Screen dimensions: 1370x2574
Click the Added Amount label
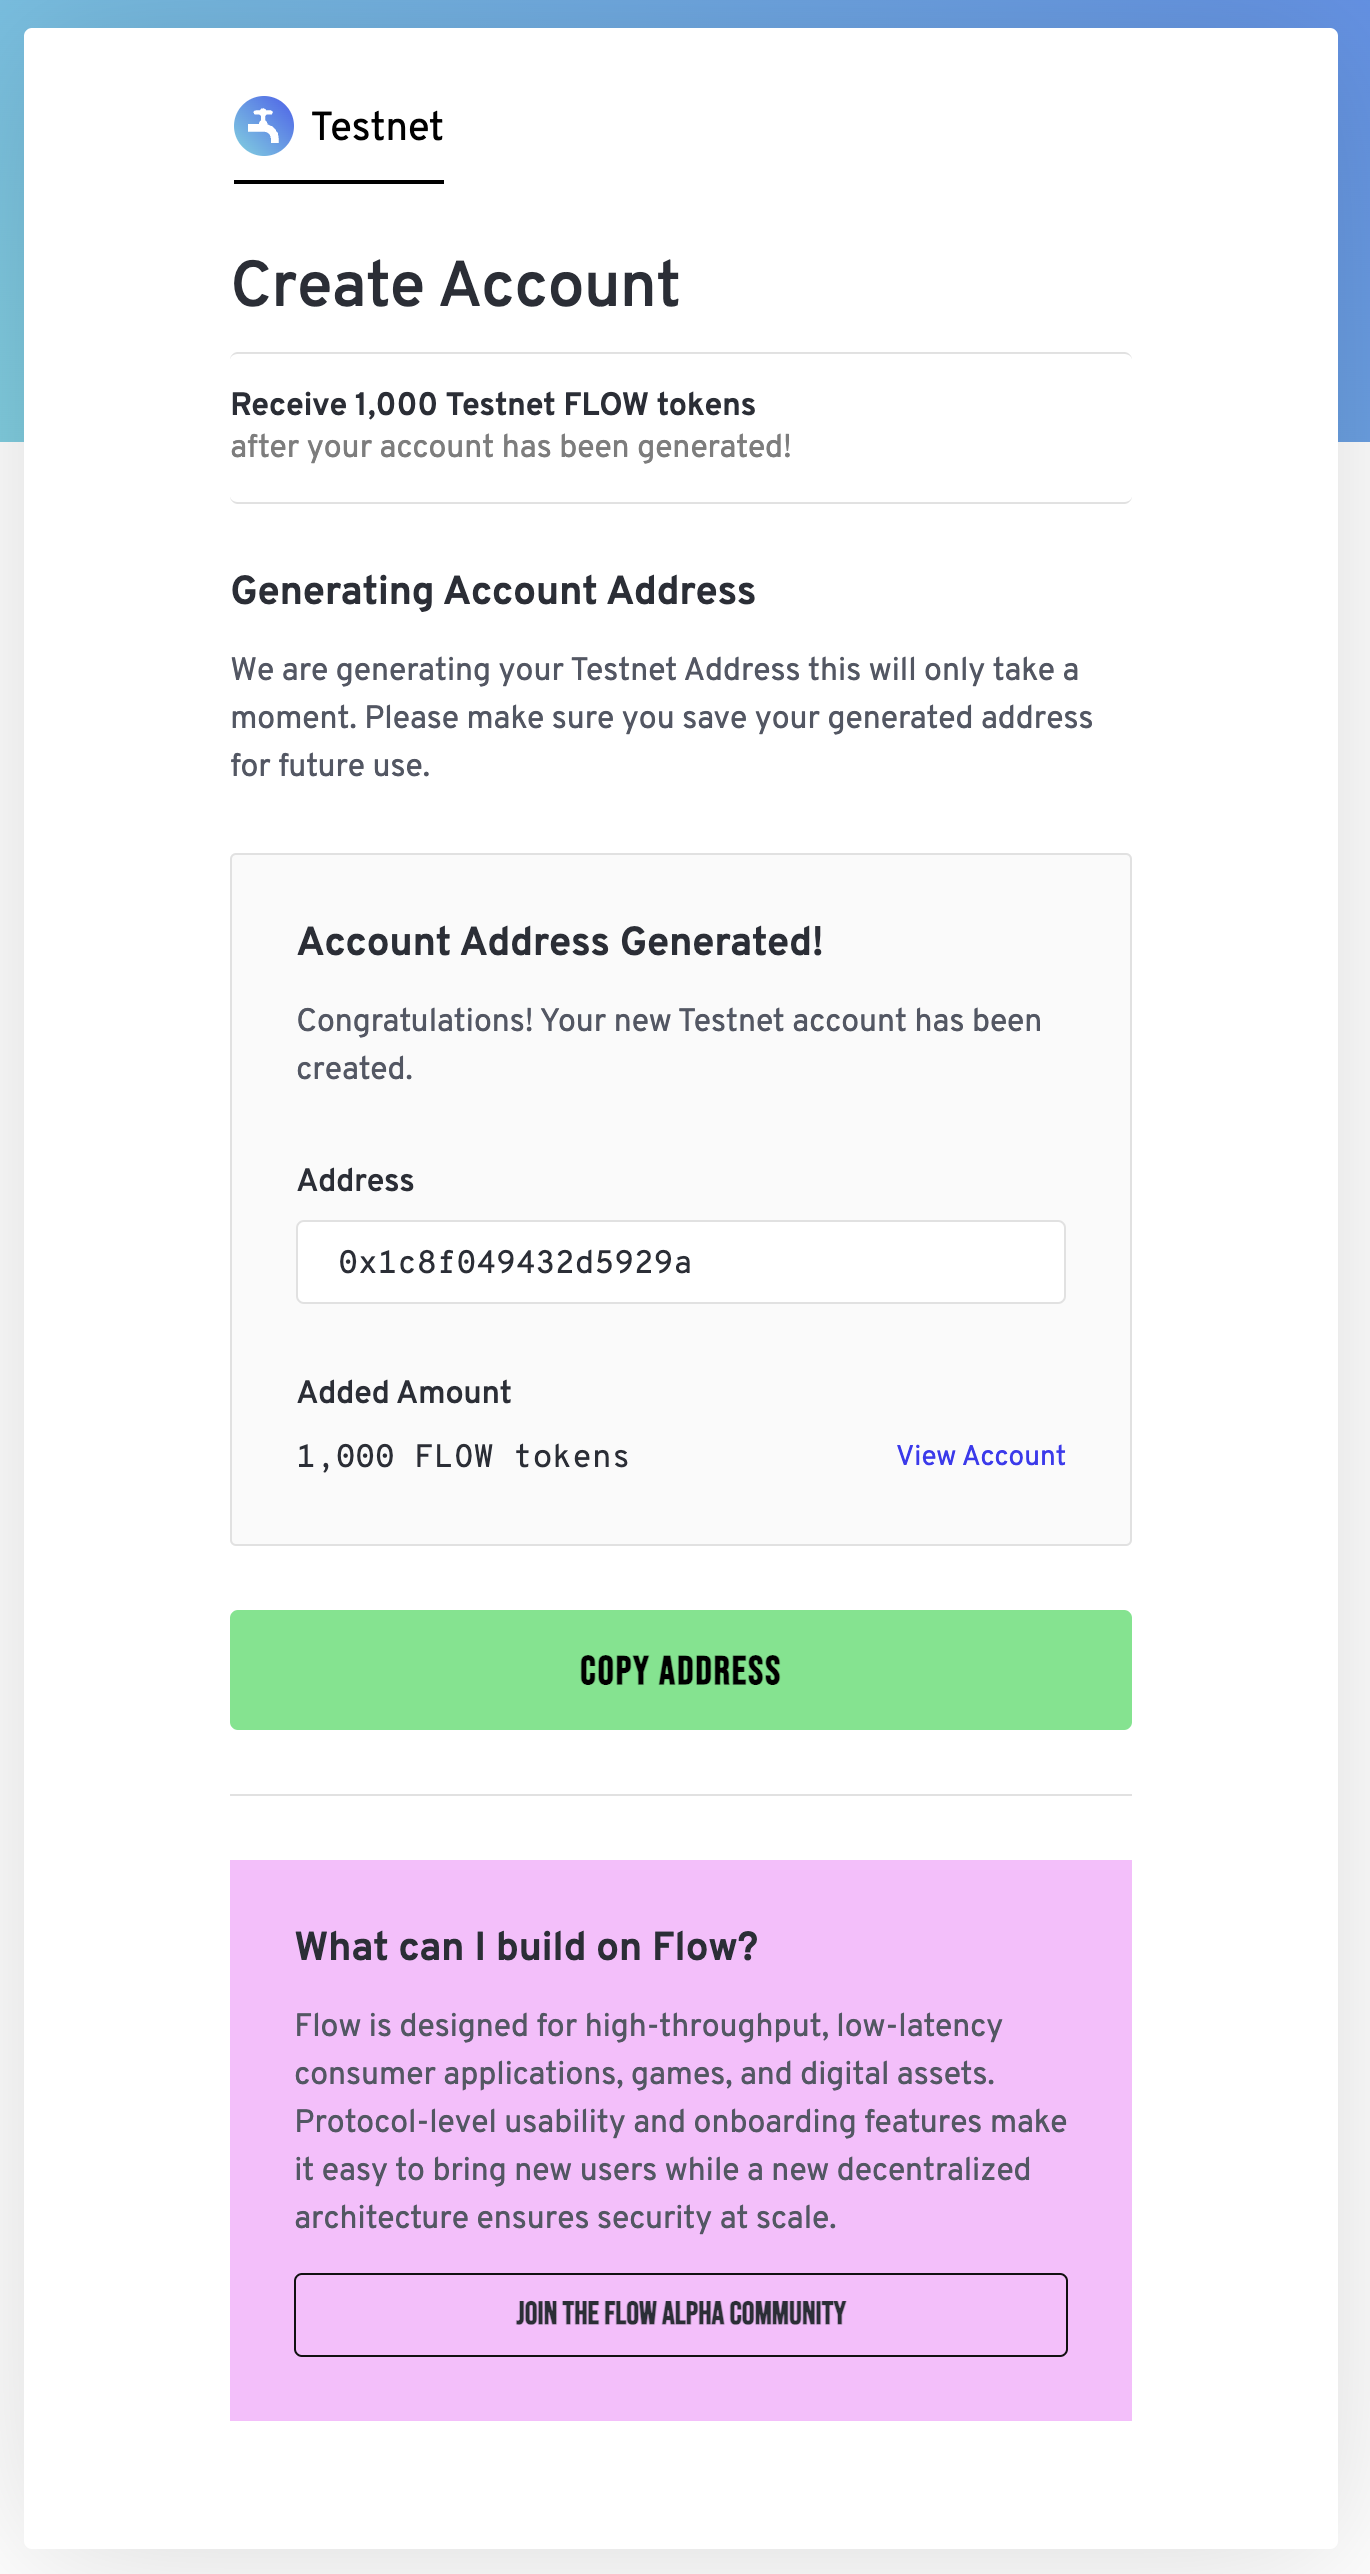[404, 1393]
